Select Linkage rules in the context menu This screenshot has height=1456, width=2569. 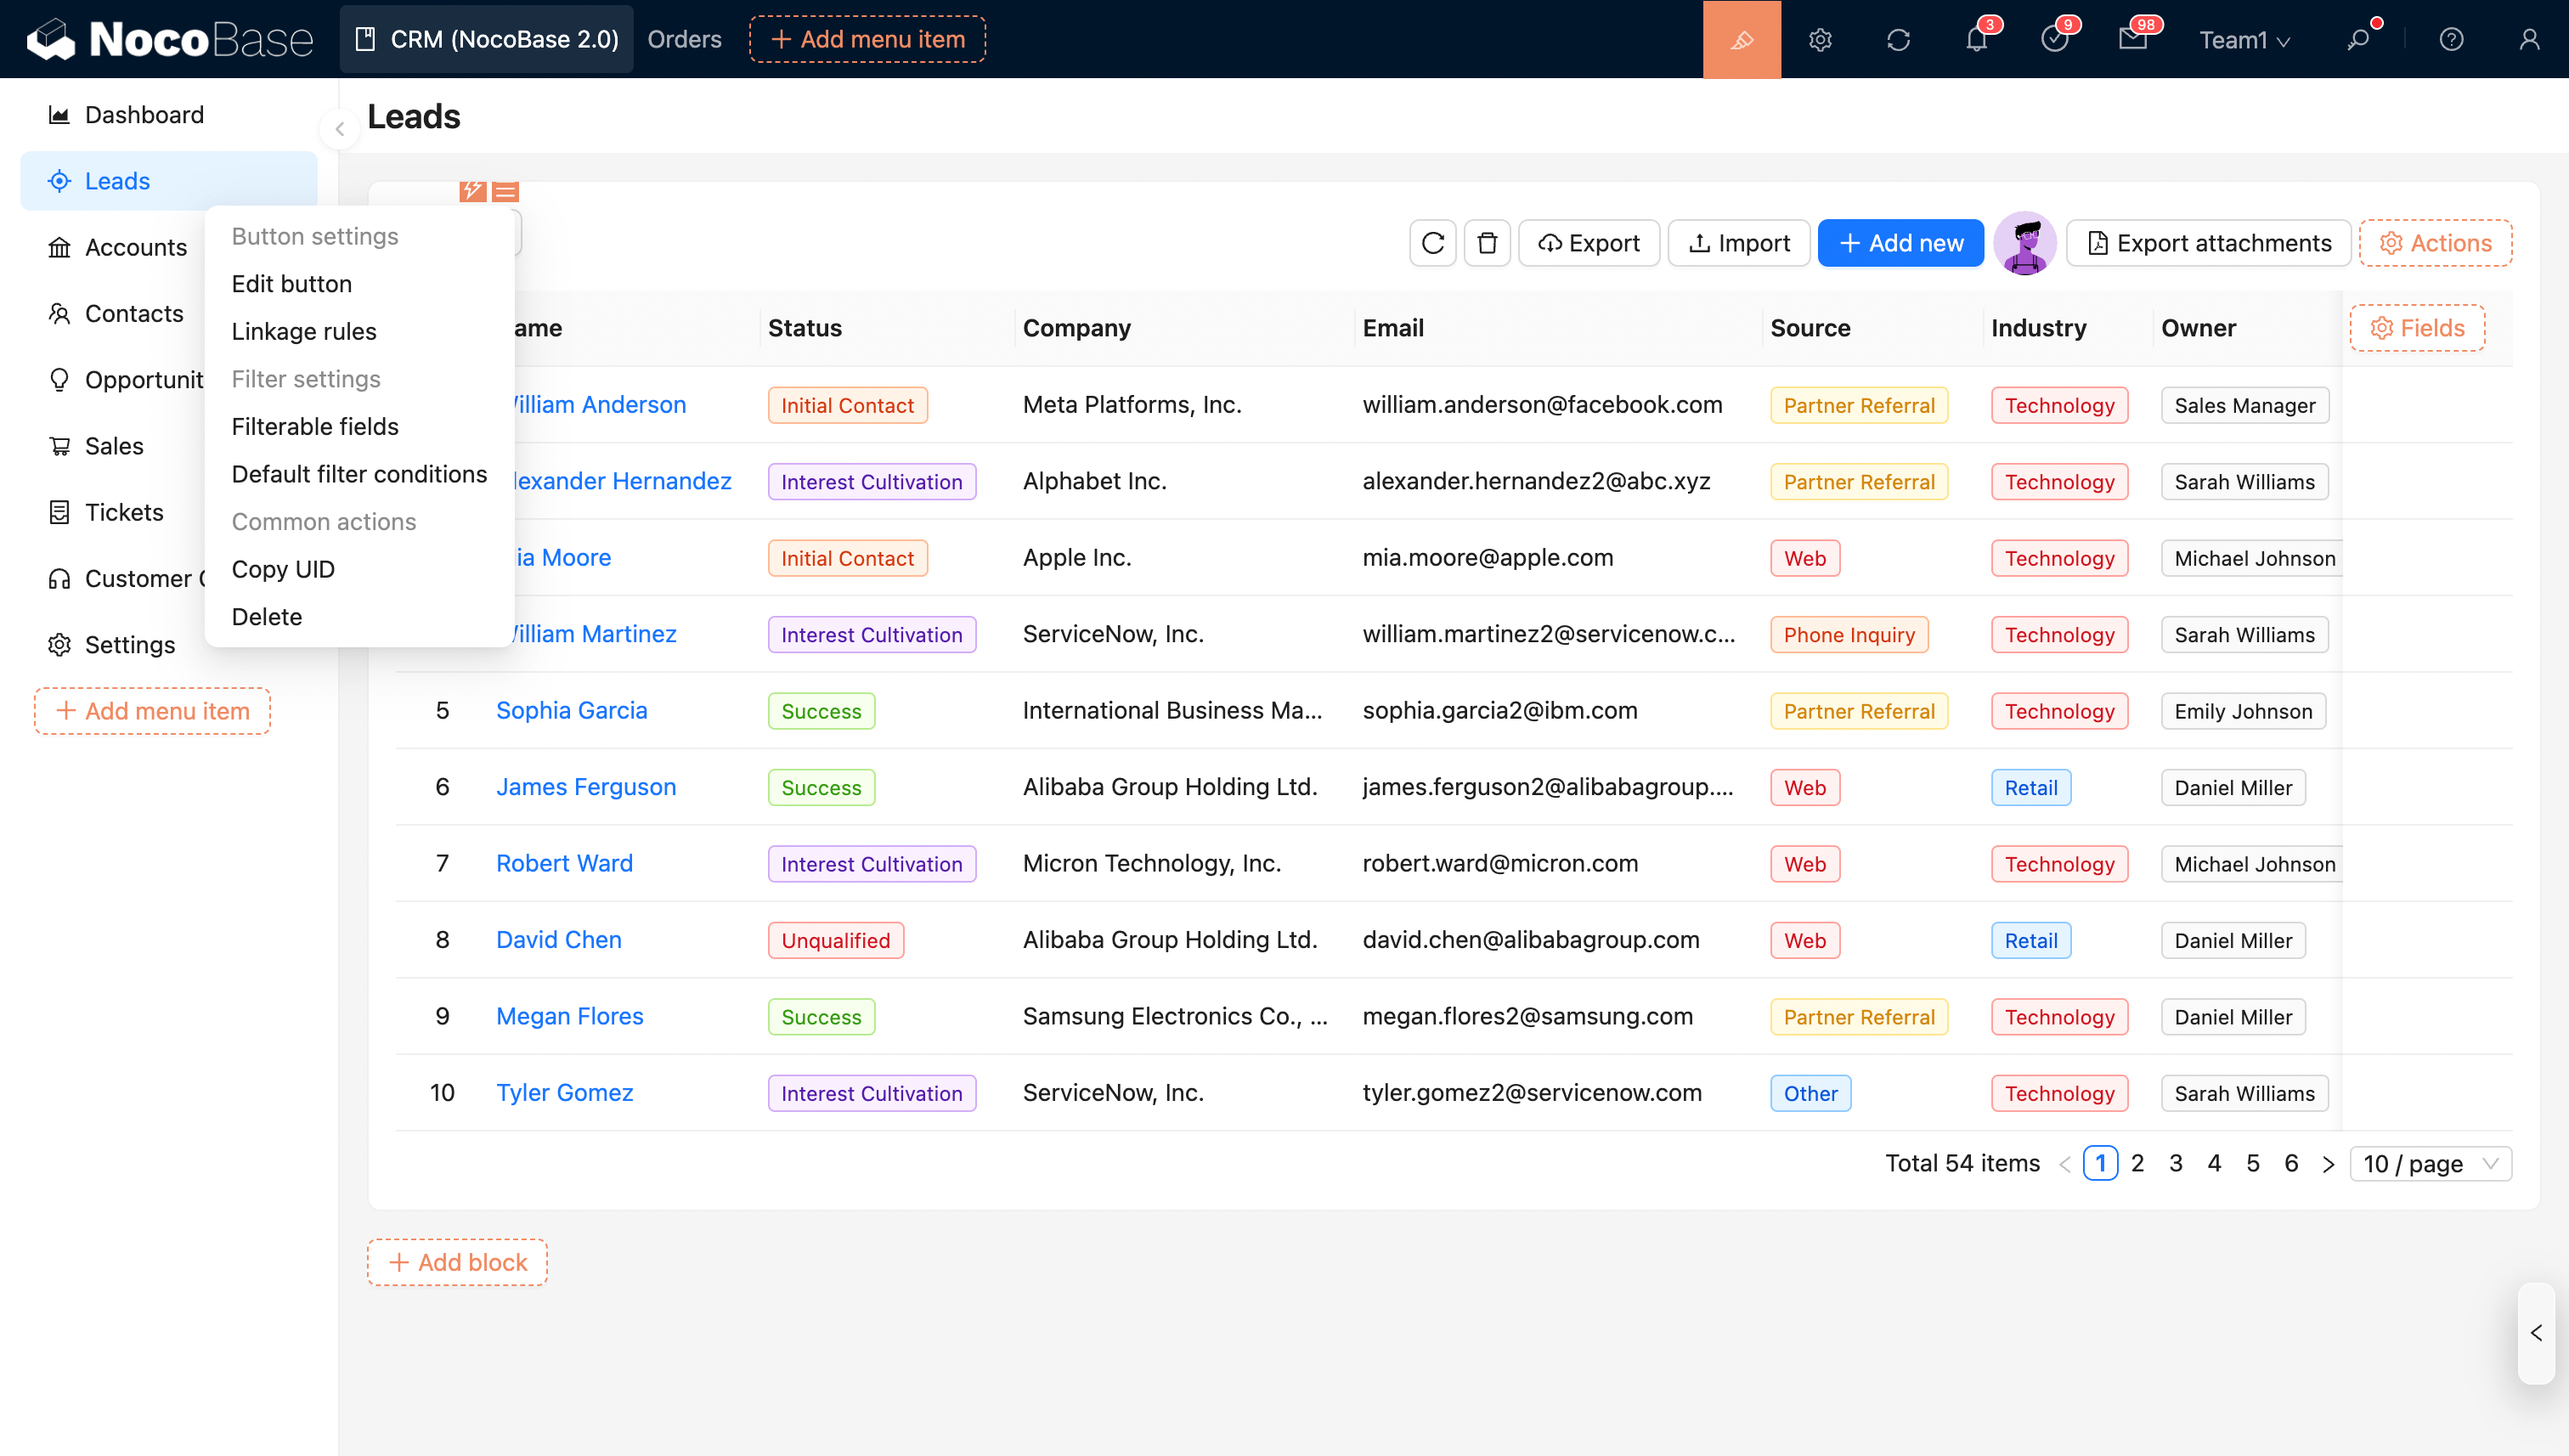coord(304,331)
